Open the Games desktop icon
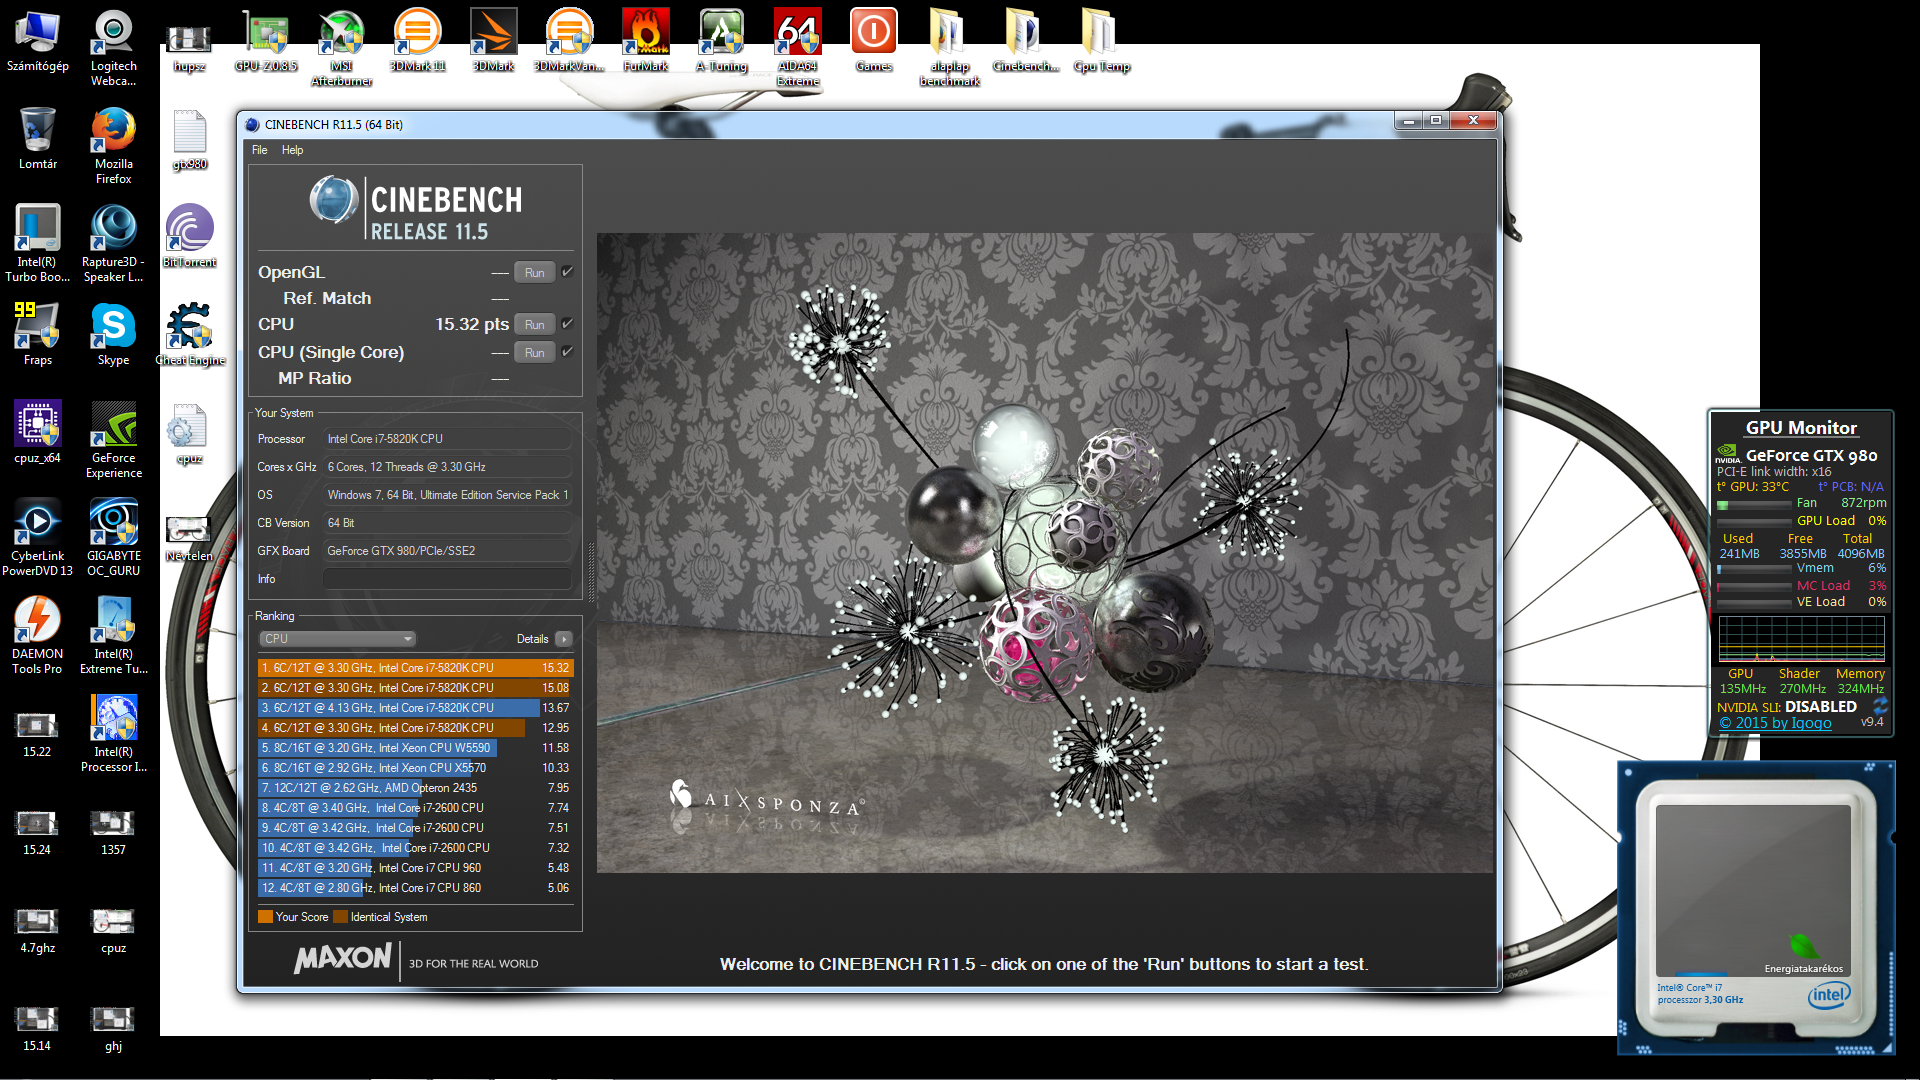Image resolution: width=1920 pixels, height=1080 pixels. 874,41
